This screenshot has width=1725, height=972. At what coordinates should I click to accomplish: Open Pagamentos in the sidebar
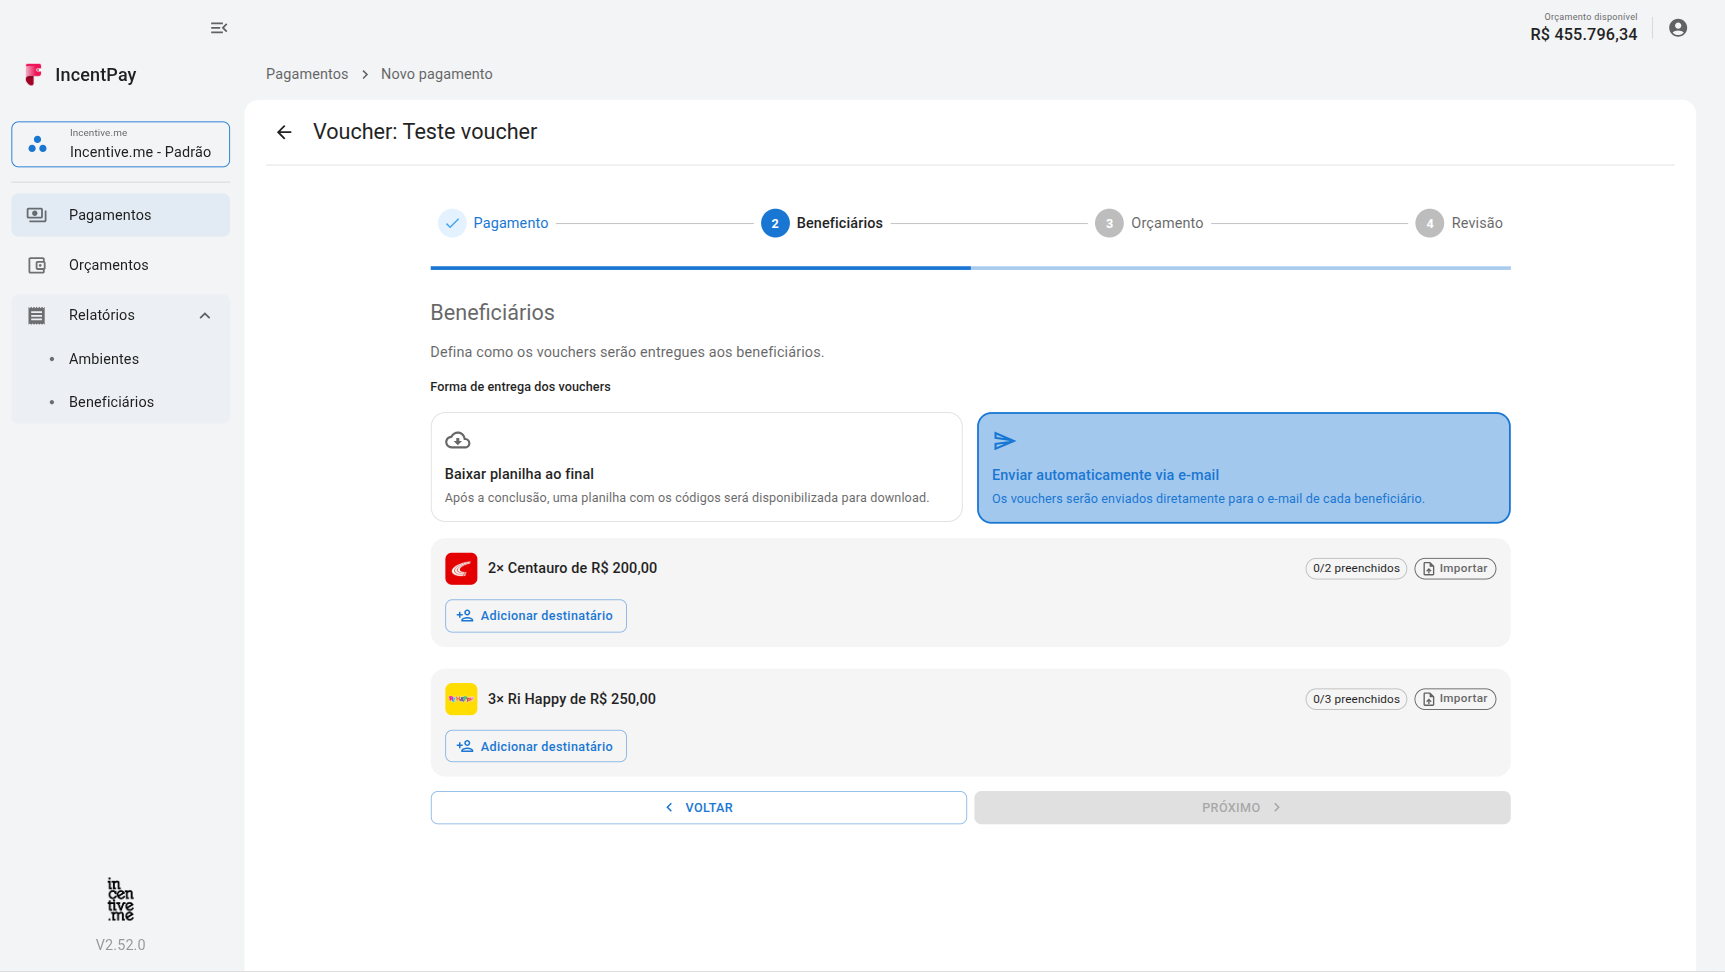(121, 215)
